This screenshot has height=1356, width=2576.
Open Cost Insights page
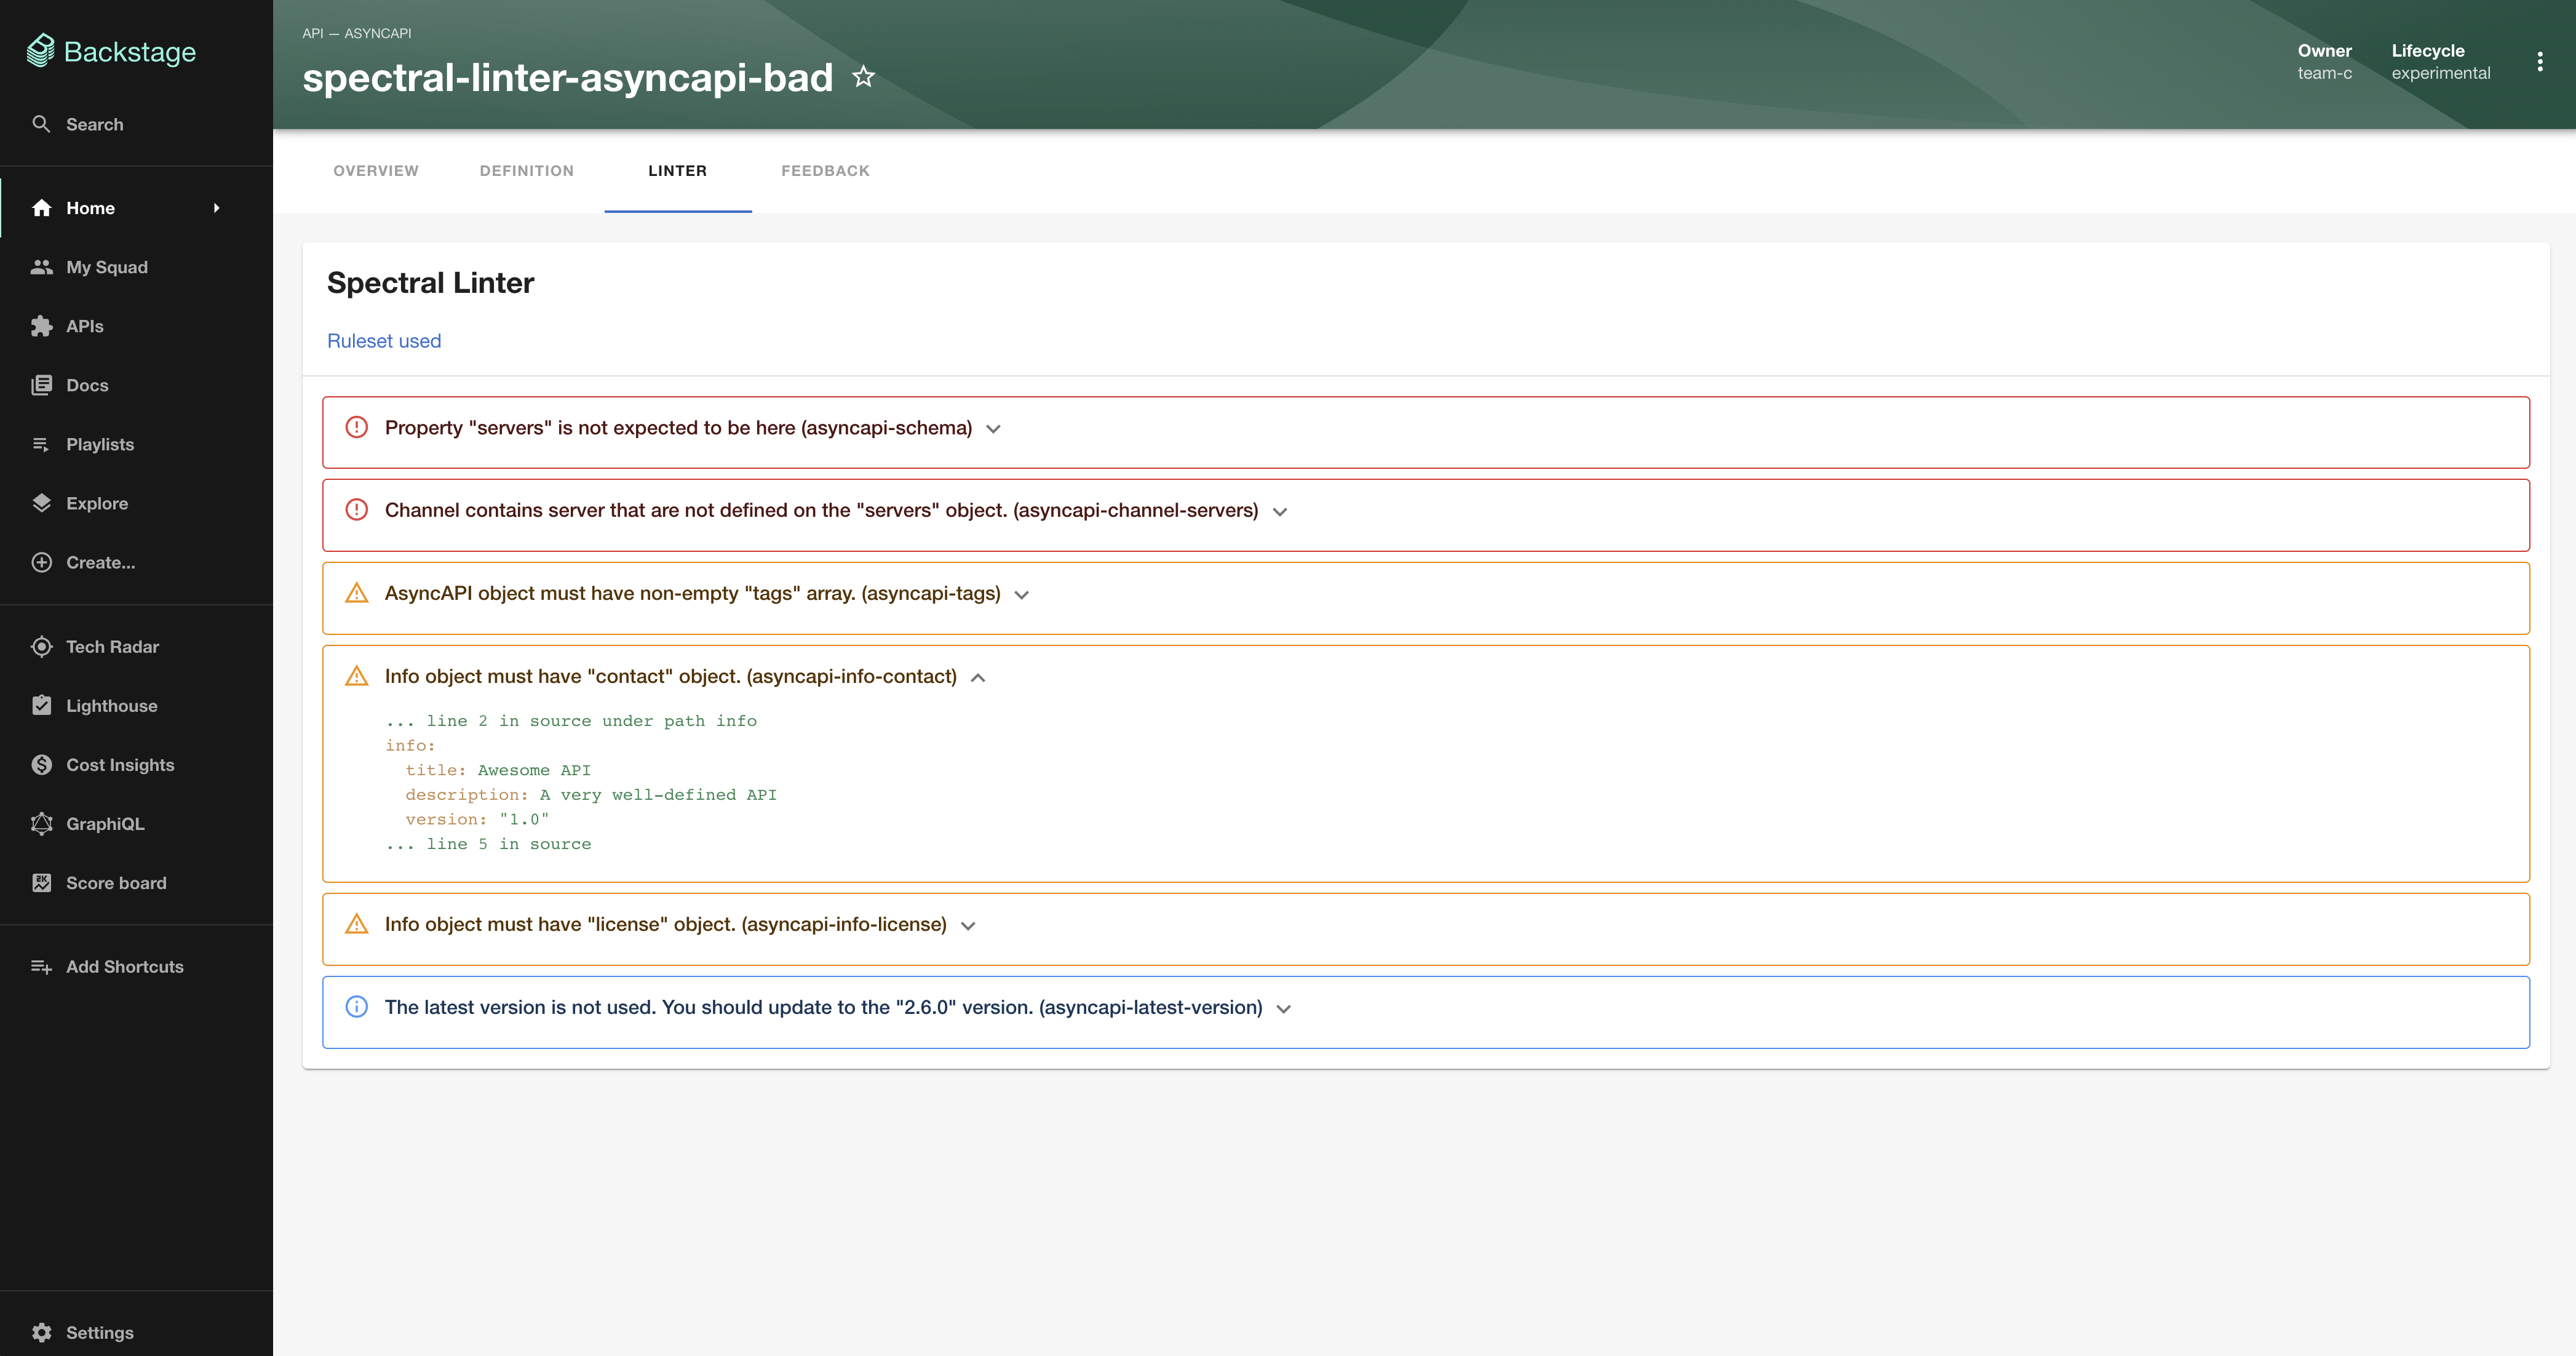click(x=119, y=765)
